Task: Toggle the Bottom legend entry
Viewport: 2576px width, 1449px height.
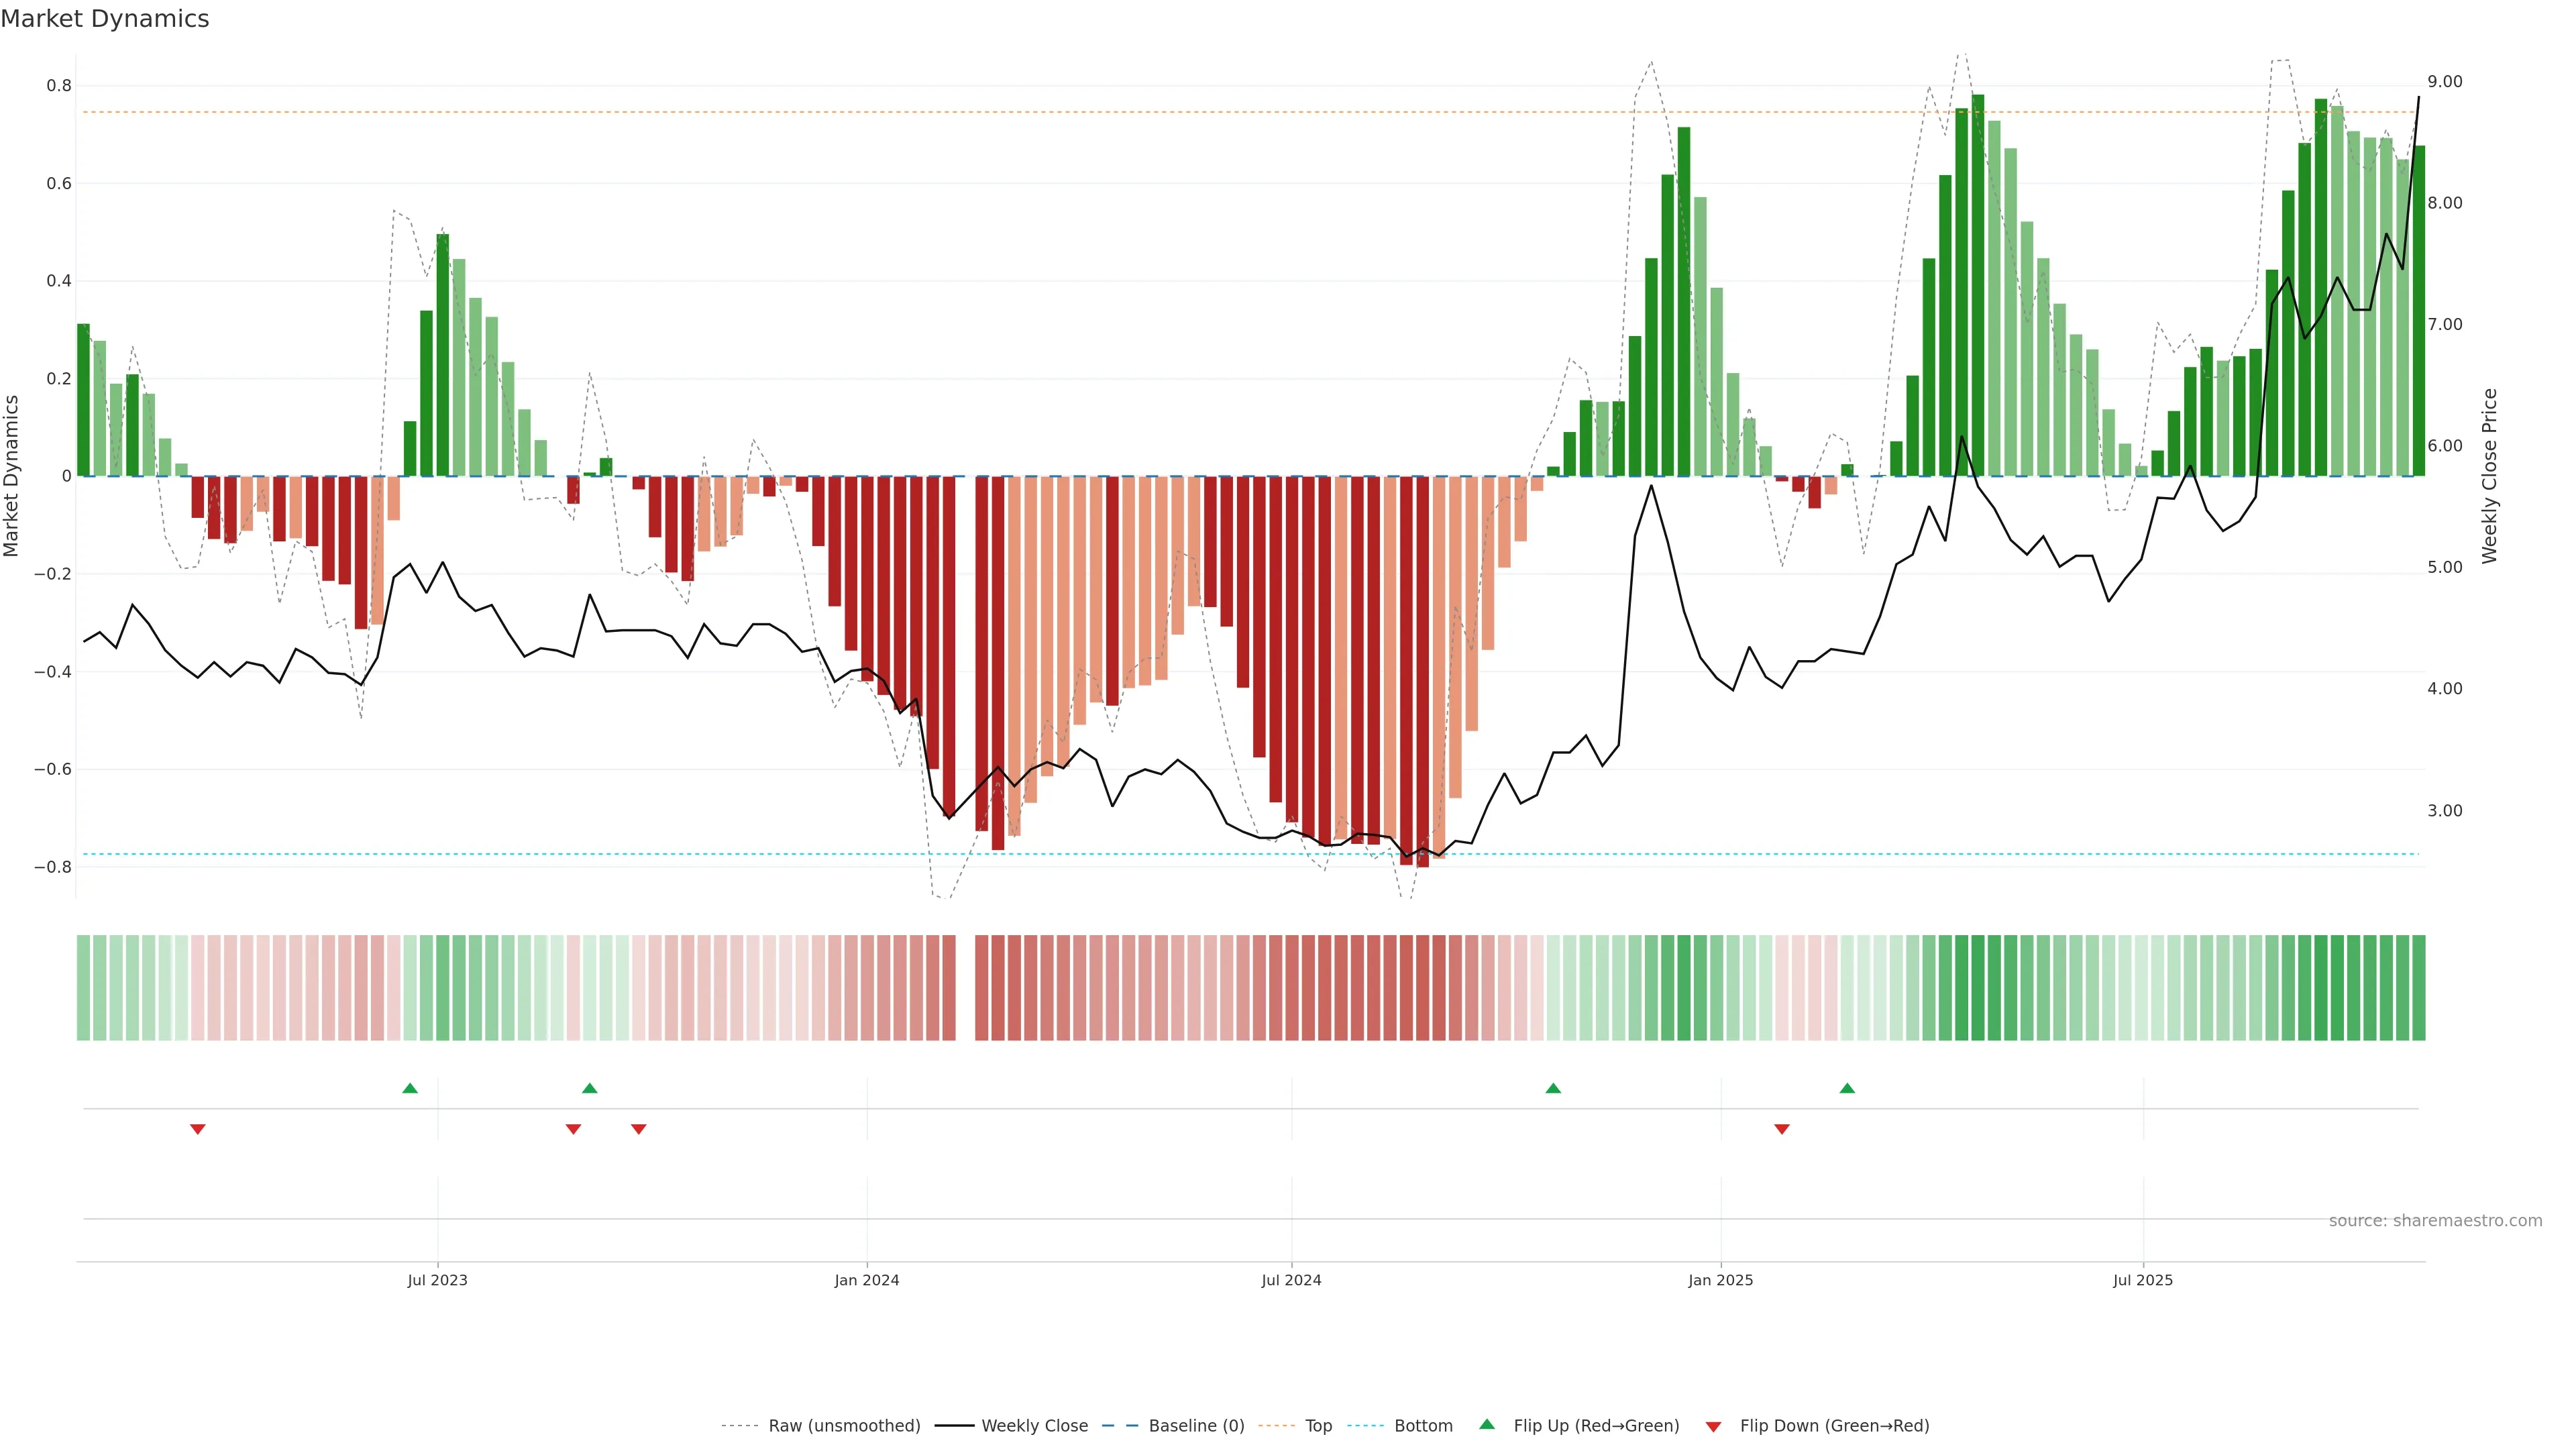Action: coord(1423,1425)
